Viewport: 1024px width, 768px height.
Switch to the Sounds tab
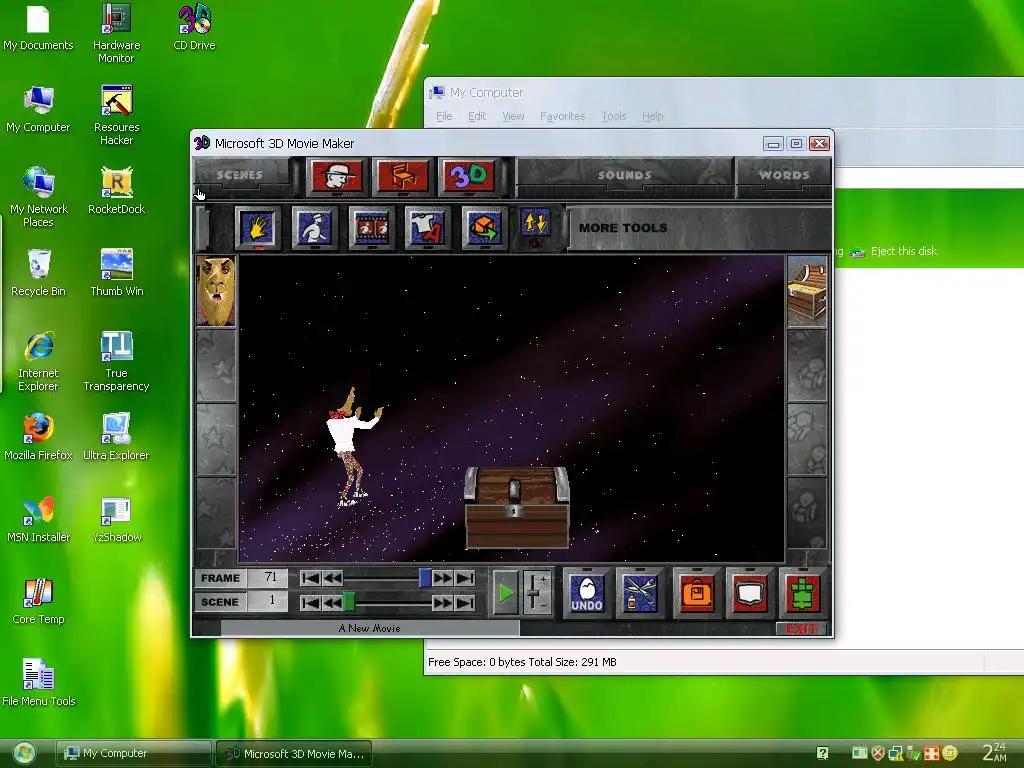[624, 175]
